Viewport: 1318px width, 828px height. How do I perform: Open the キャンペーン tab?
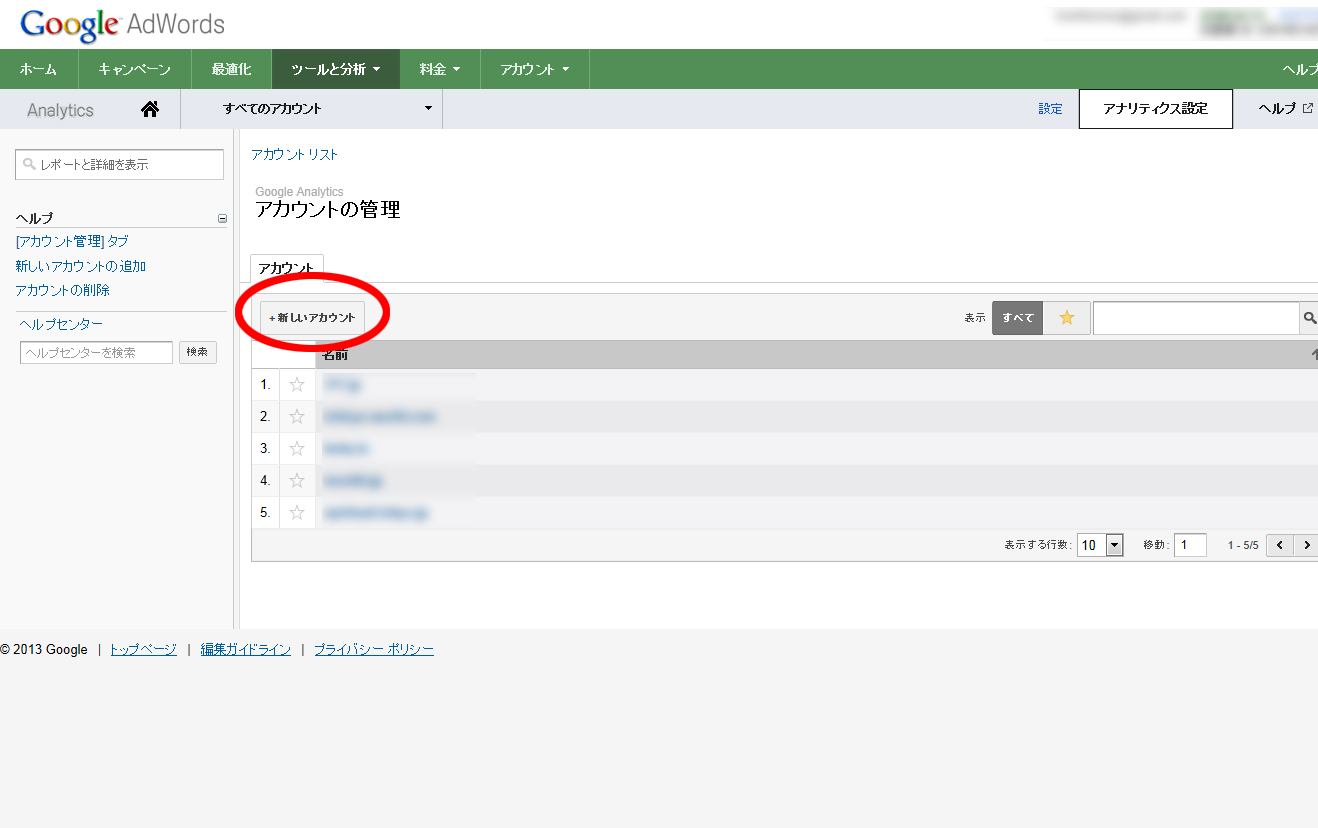[x=134, y=69]
